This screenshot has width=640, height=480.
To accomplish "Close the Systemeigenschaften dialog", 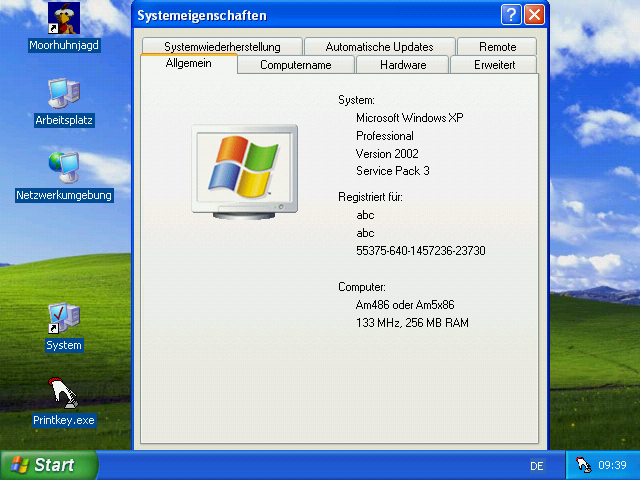I will (534, 15).
